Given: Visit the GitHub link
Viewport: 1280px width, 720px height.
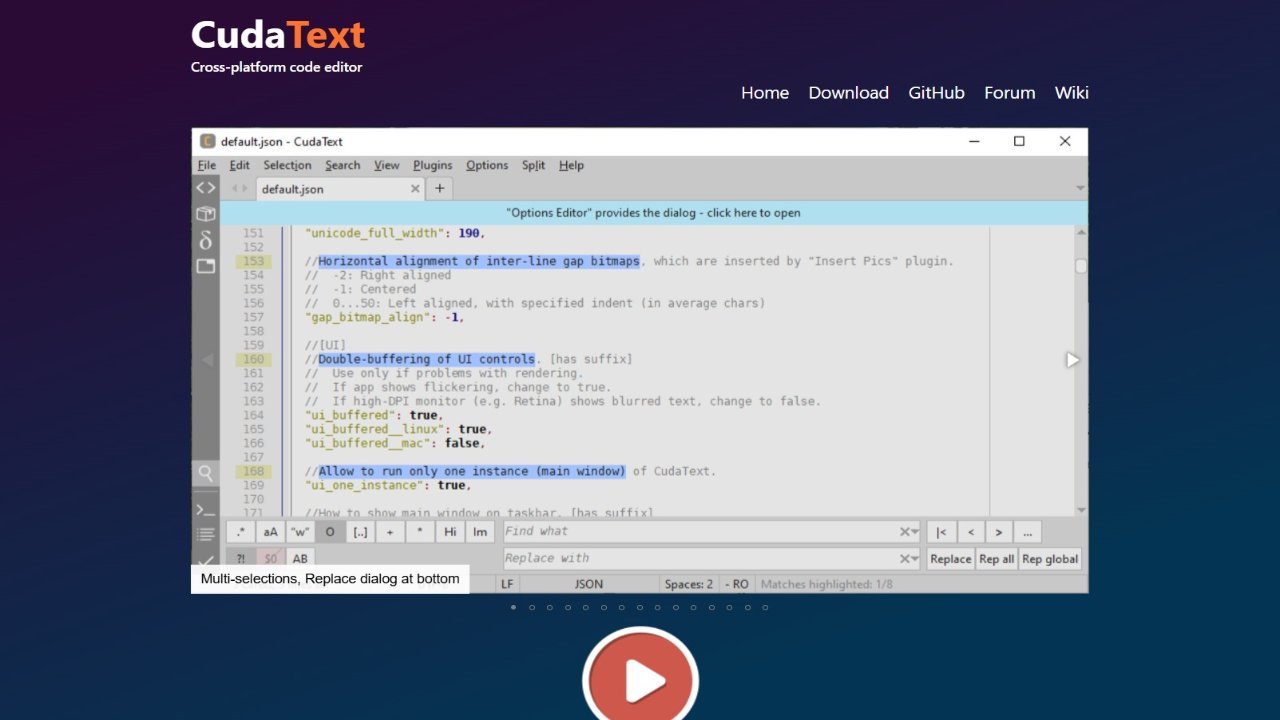Looking at the screenshot, I should pyautogui.click(x=937, y=93).
